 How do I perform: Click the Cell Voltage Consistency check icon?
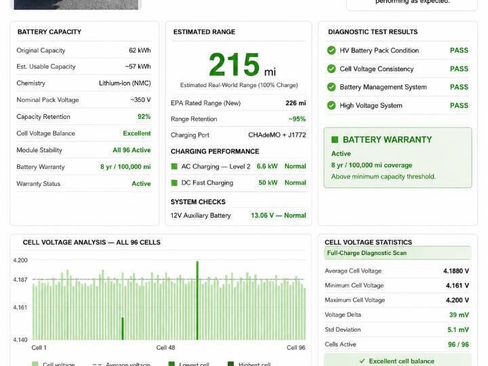(331, 69)
